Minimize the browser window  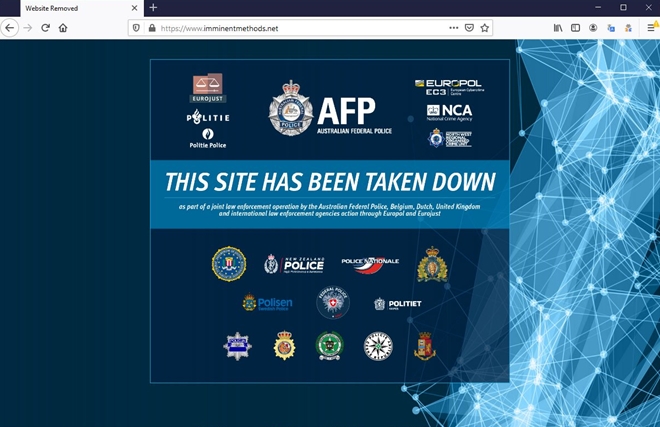(x=598, y=8)
